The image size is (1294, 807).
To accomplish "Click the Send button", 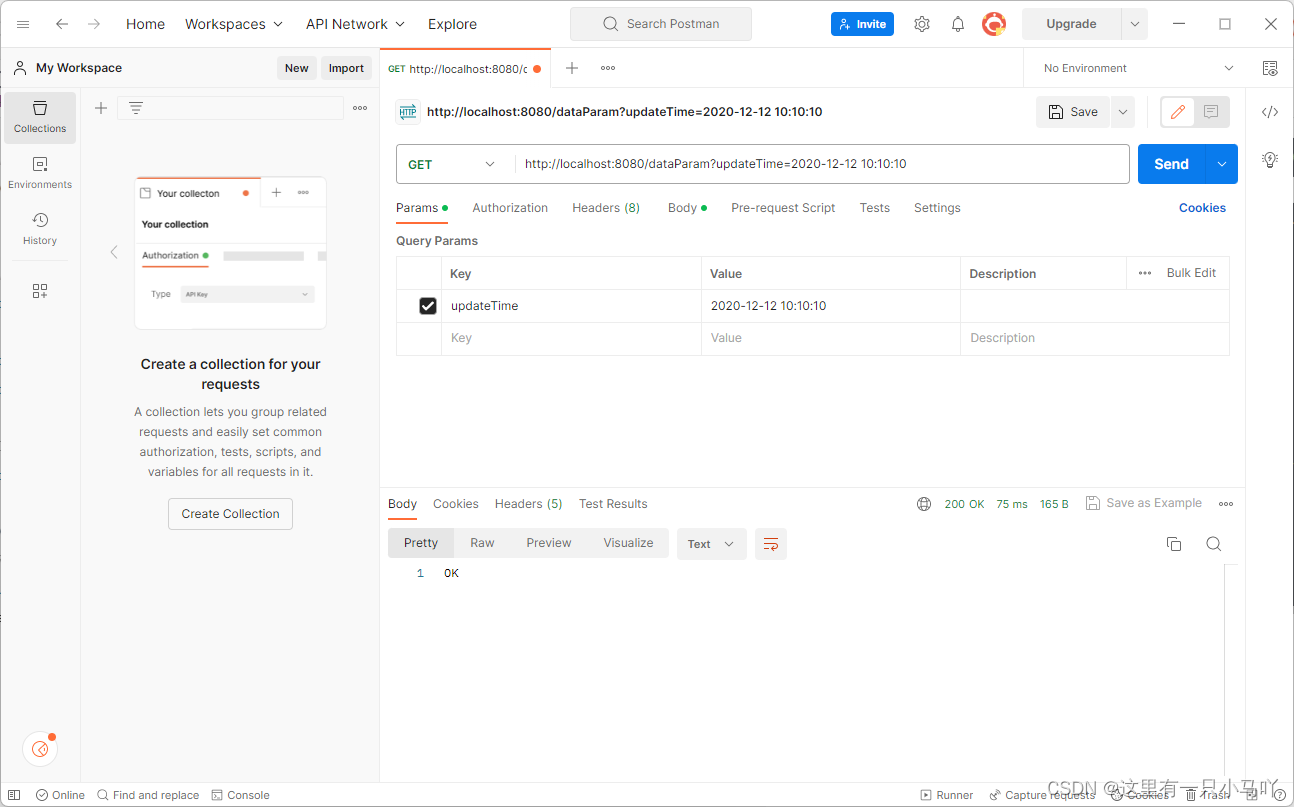I will 1172,164.
